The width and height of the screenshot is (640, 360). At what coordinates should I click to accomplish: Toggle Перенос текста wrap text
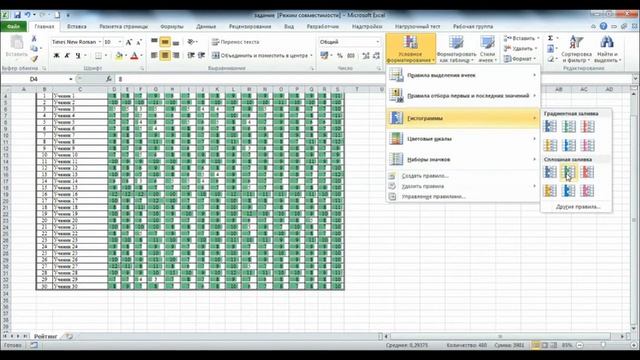pyautogui.click(x=236, y=42)
